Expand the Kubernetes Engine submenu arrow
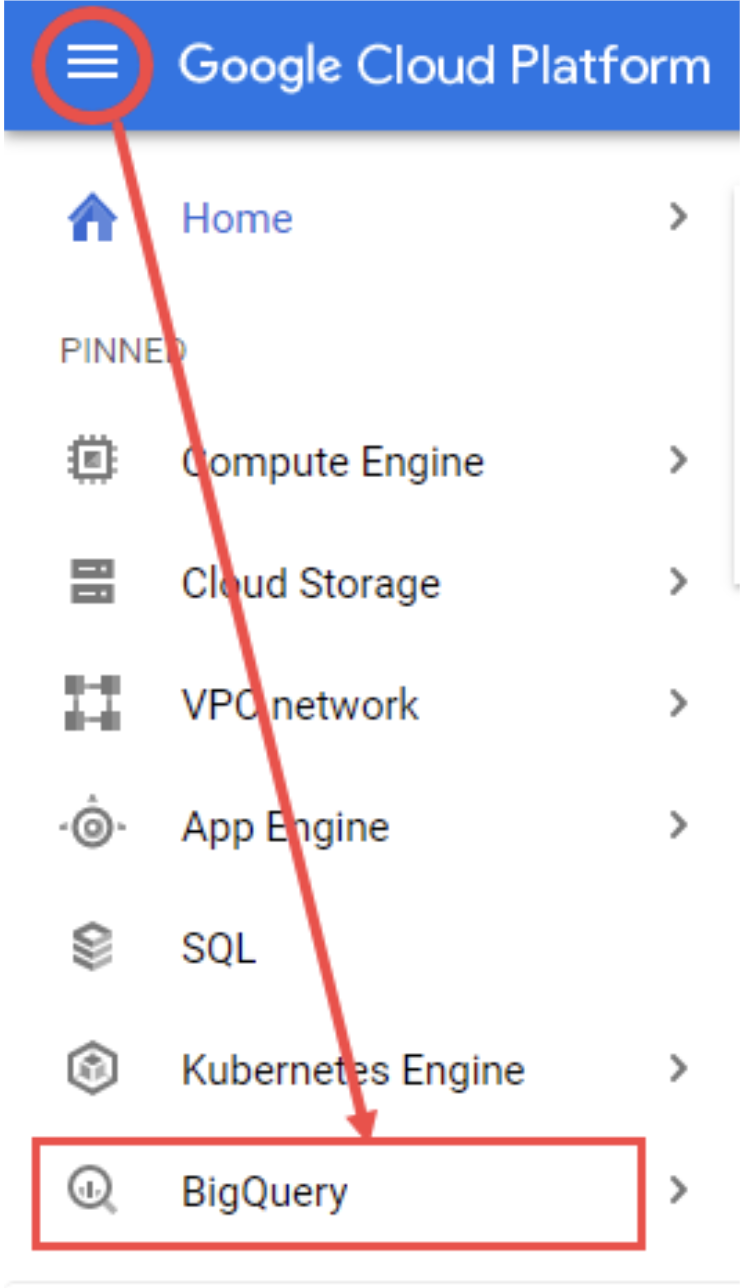Viewport: 740px width, 1288px height. (679, 1069)
